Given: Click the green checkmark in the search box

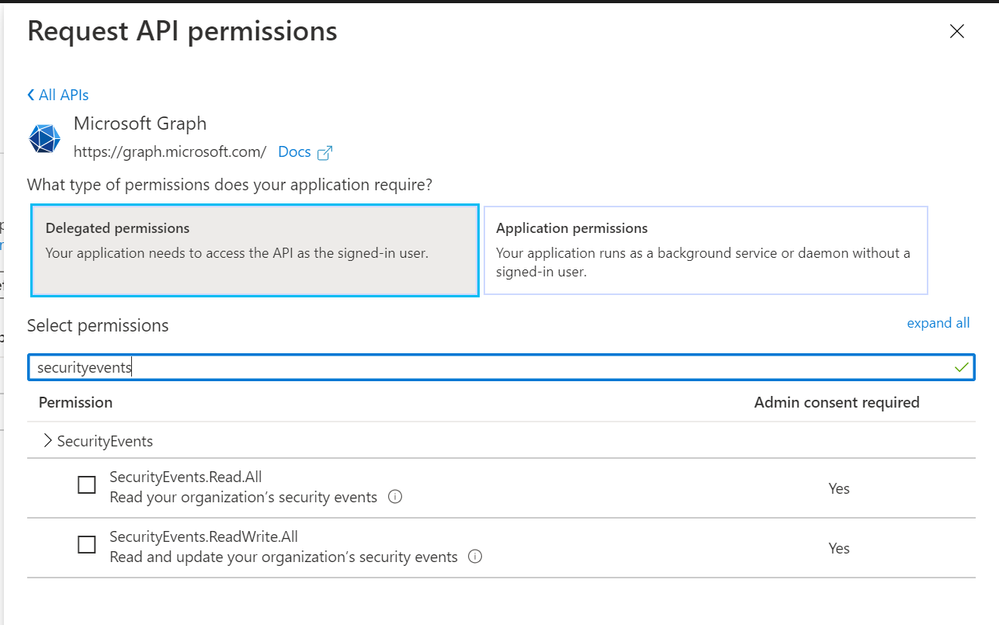Looking at the screenshot, I should click(x=961, y=367).
